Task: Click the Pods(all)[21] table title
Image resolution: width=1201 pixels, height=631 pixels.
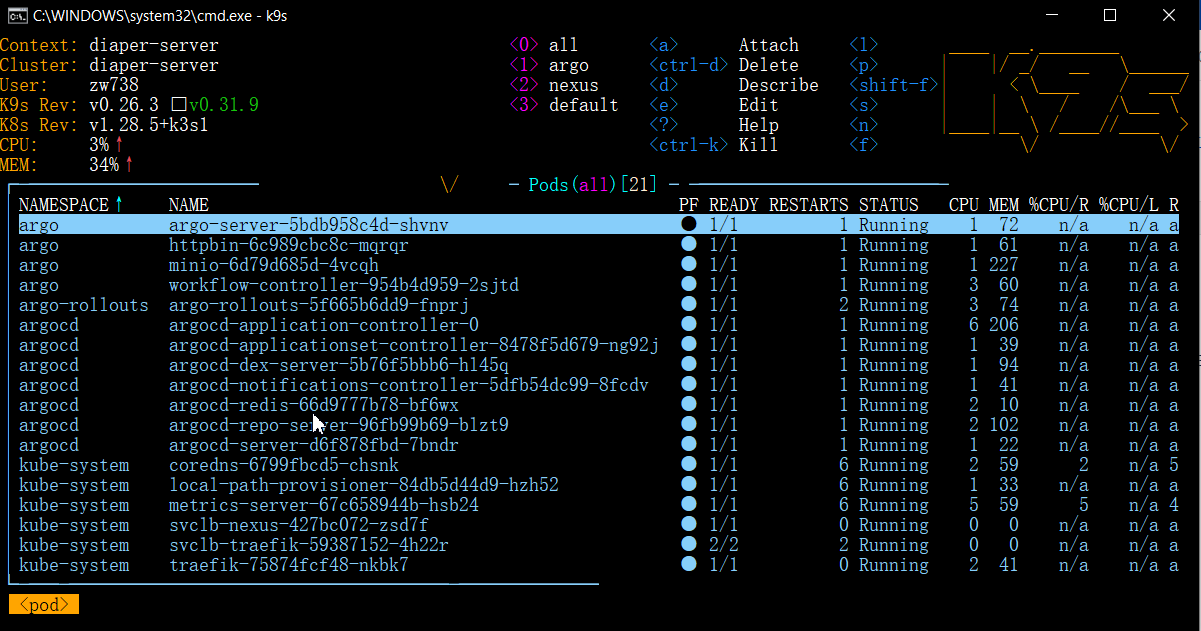Action: coord(594,185)
